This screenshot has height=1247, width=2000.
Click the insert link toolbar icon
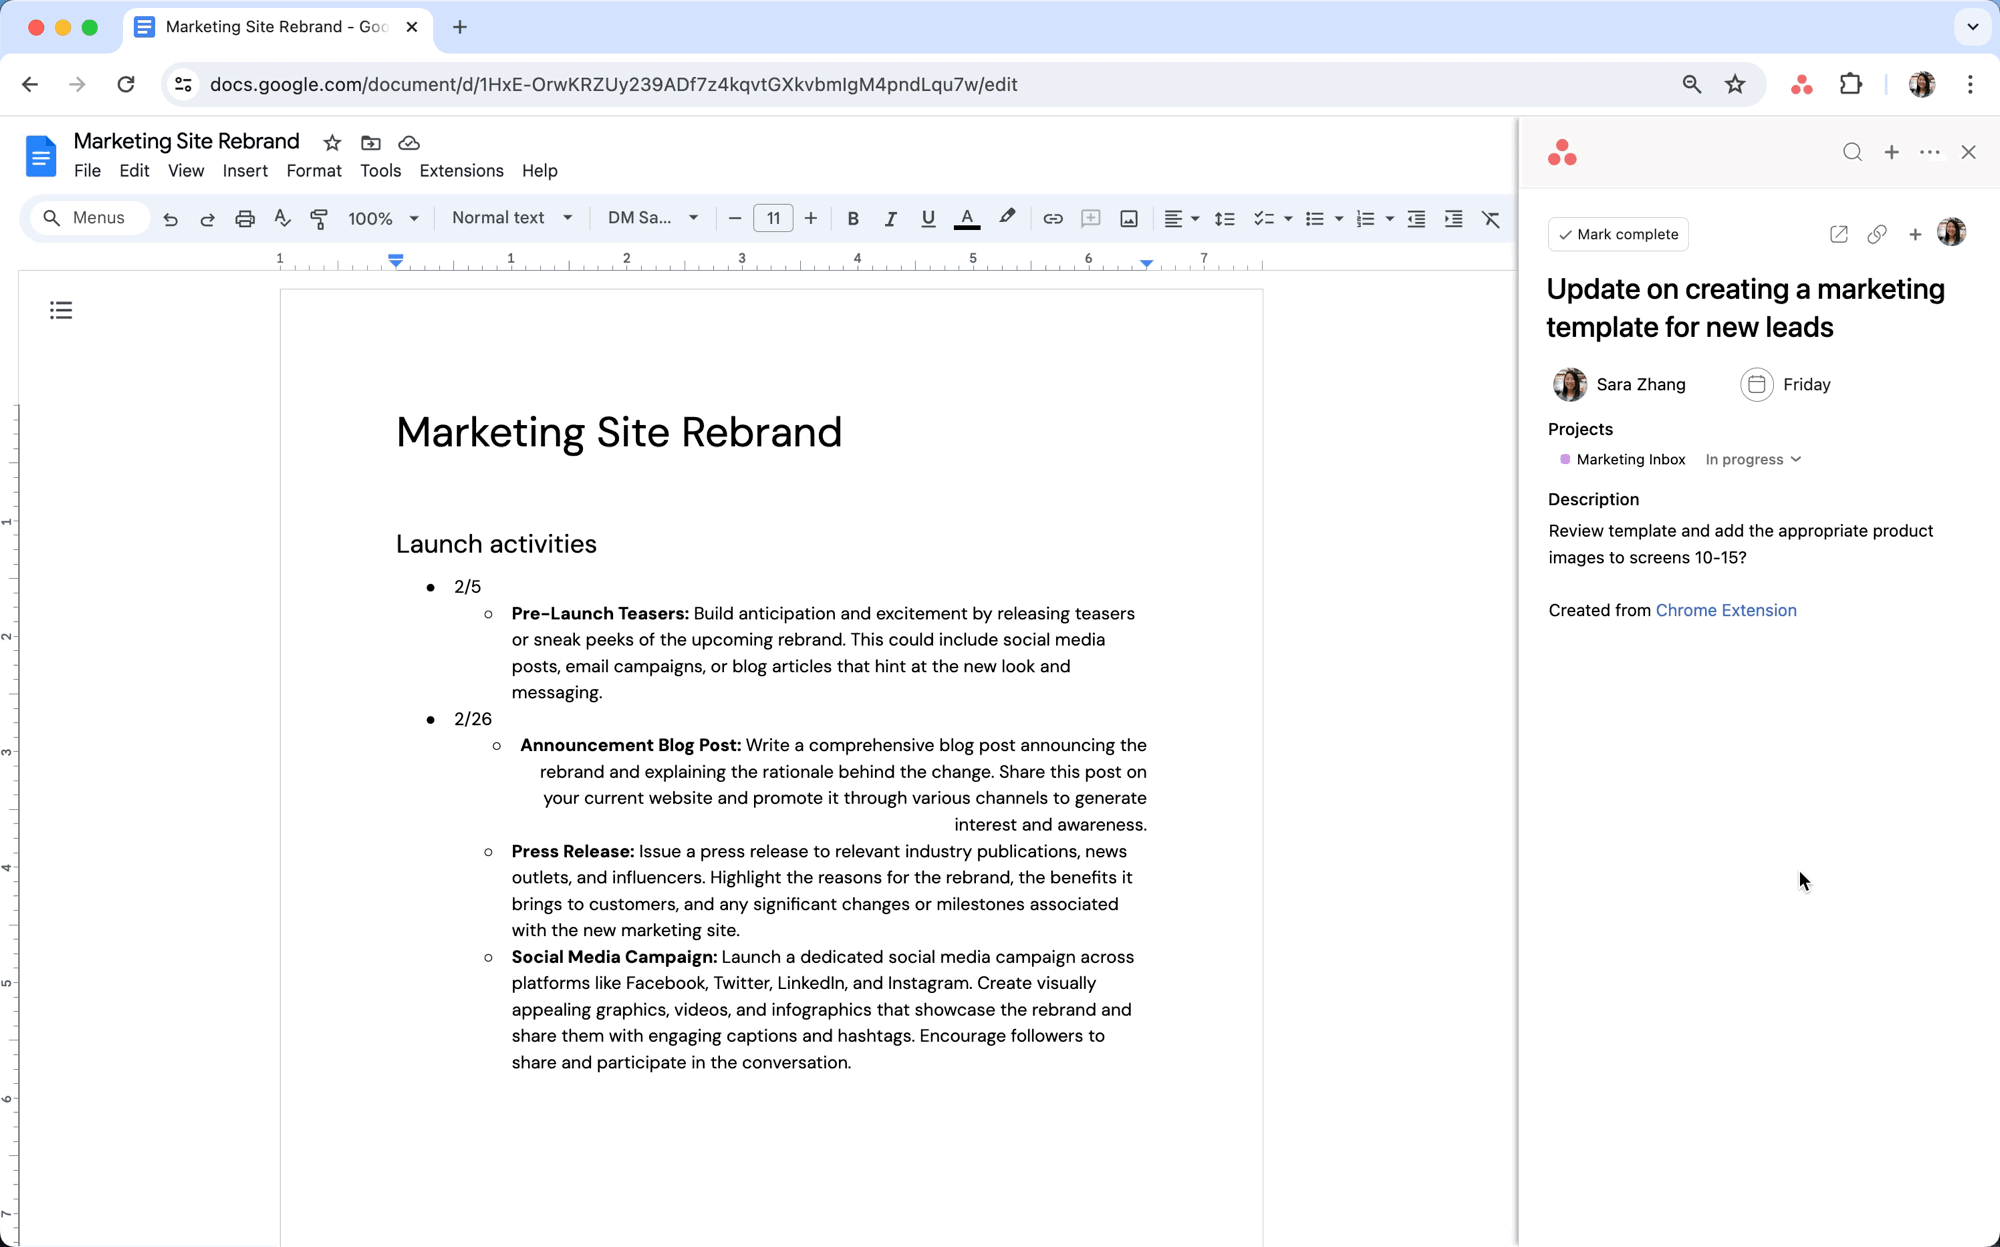[1052, 218]
